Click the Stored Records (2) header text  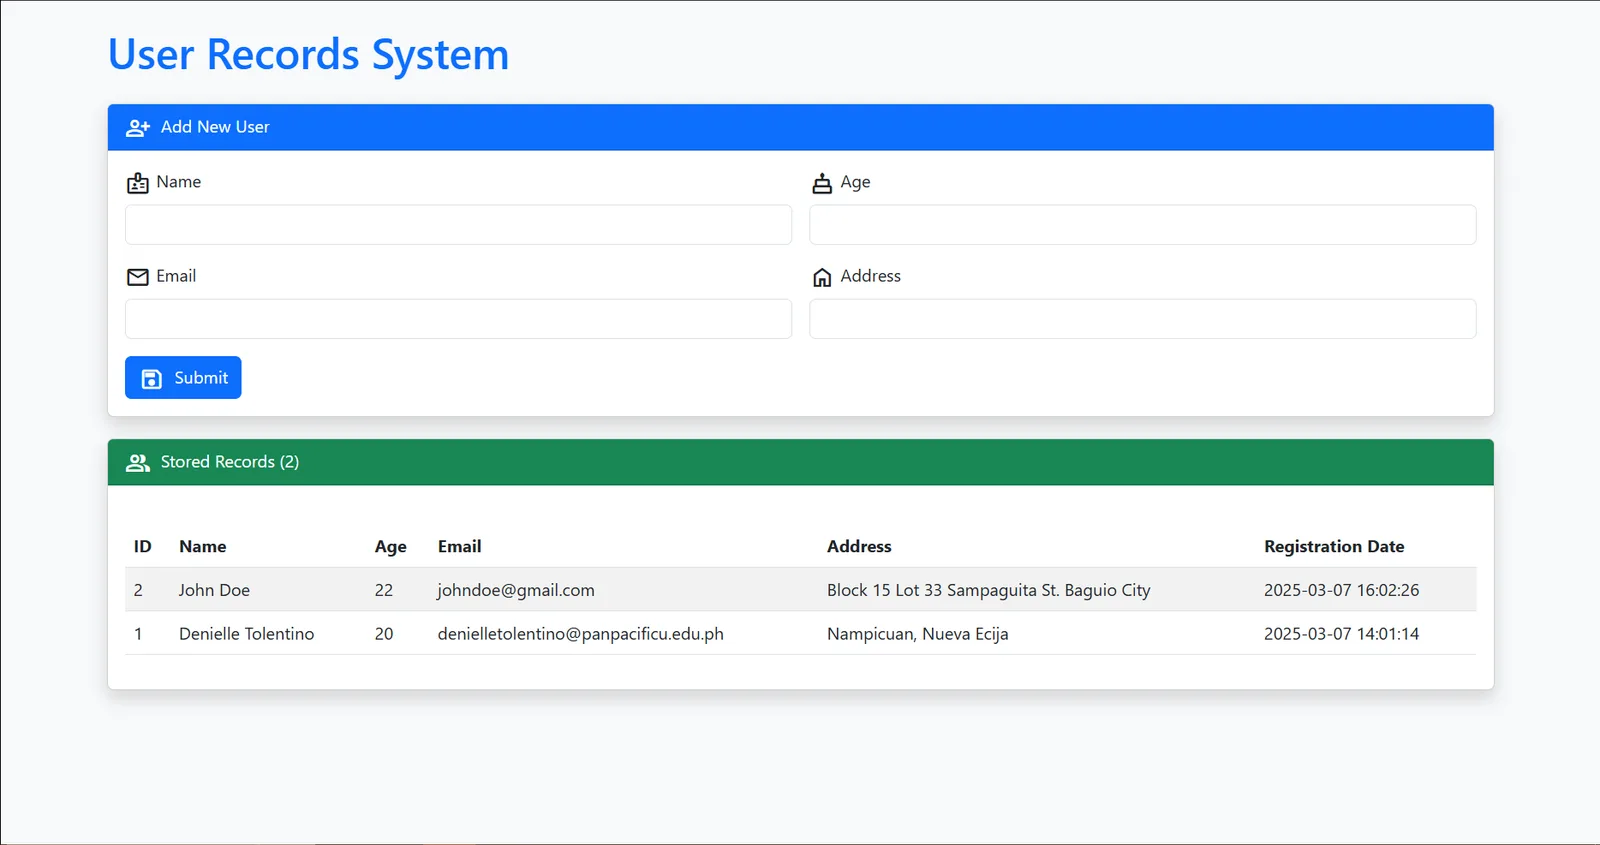pos(230,462)
